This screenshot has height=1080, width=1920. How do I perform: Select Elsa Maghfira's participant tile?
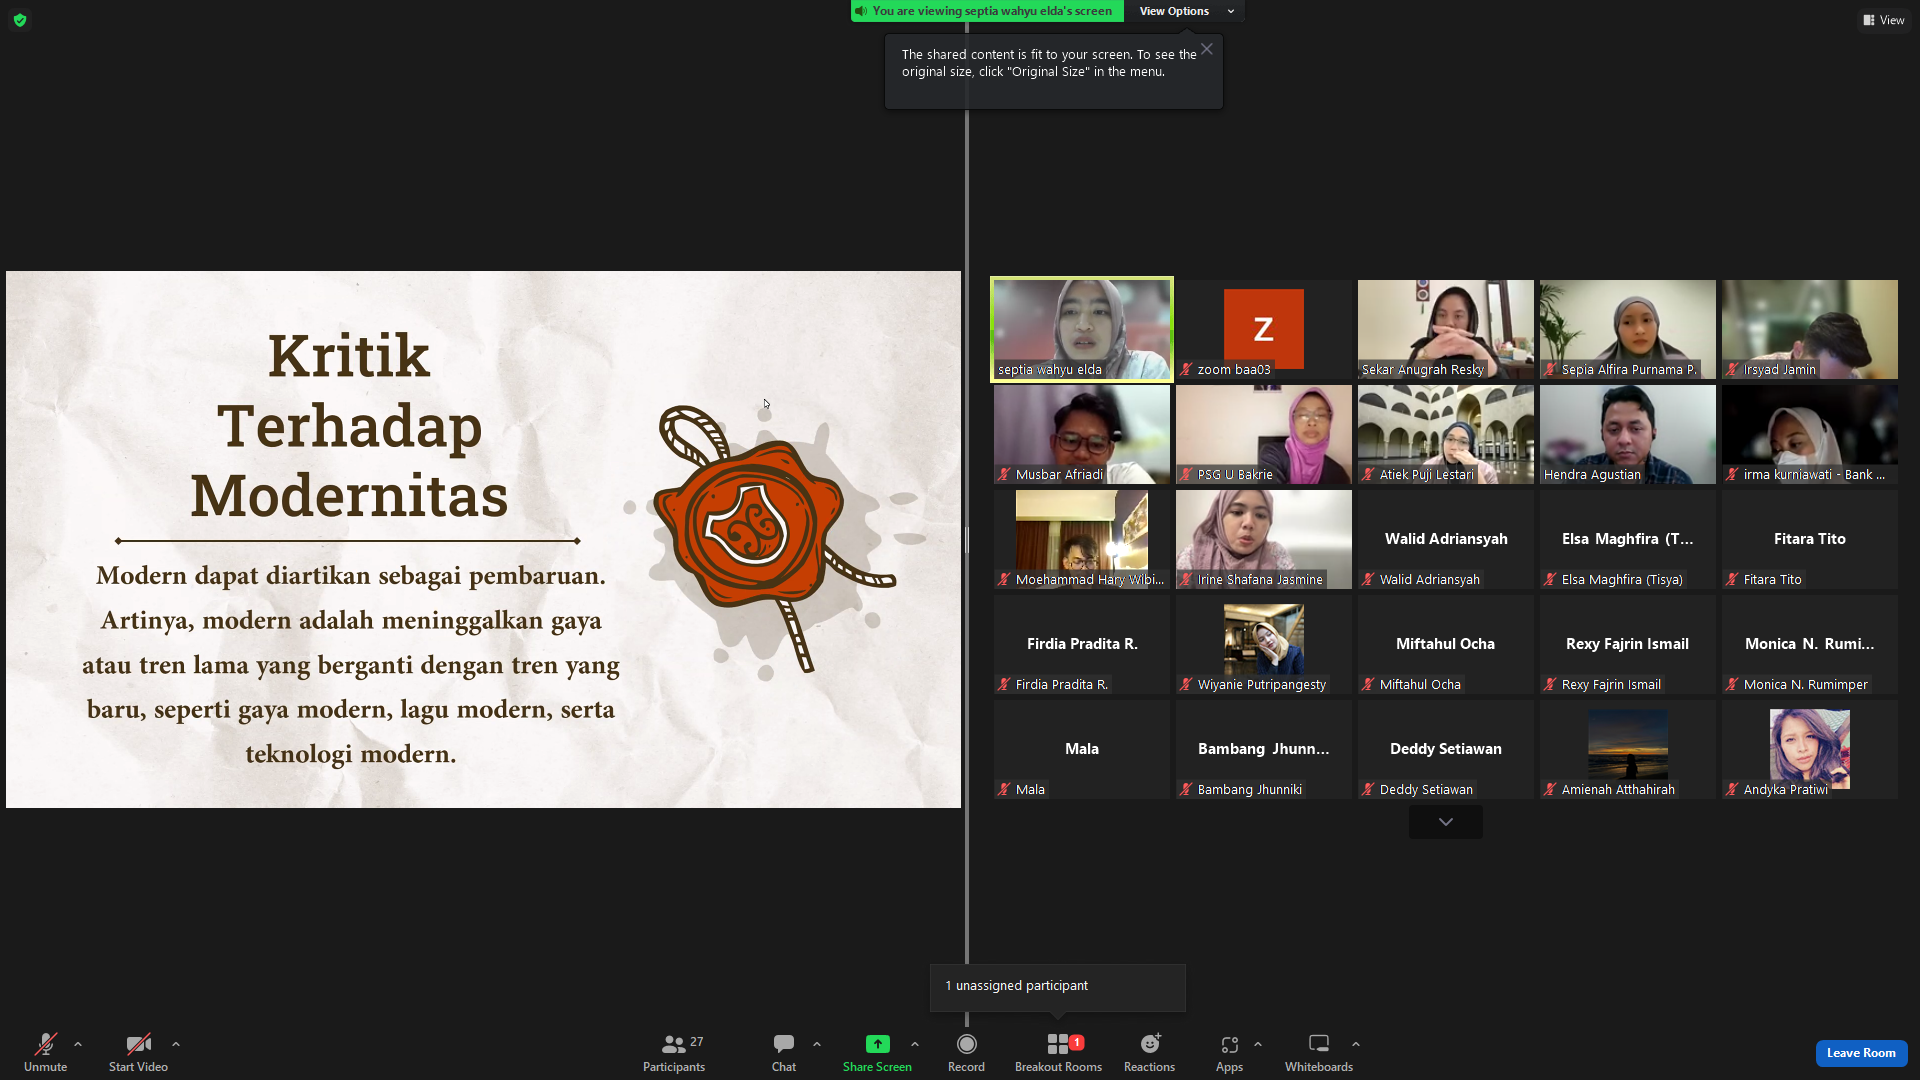tap(1628, 539)
